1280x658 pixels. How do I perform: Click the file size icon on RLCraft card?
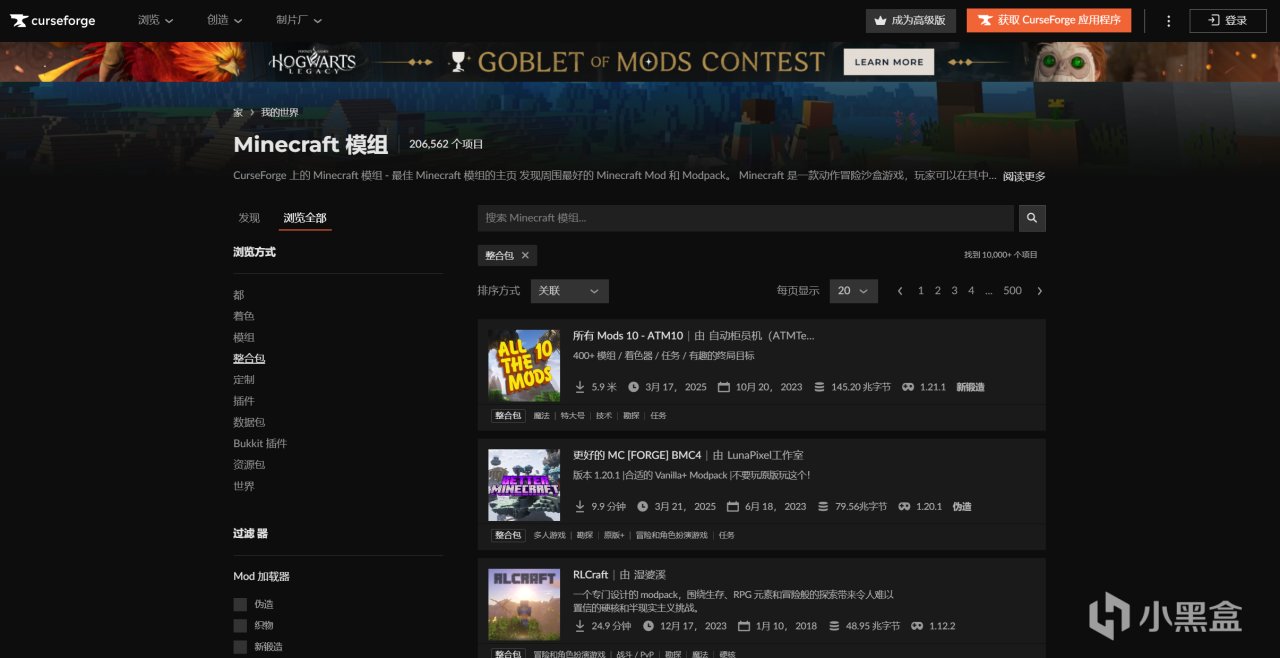(833, 626)
